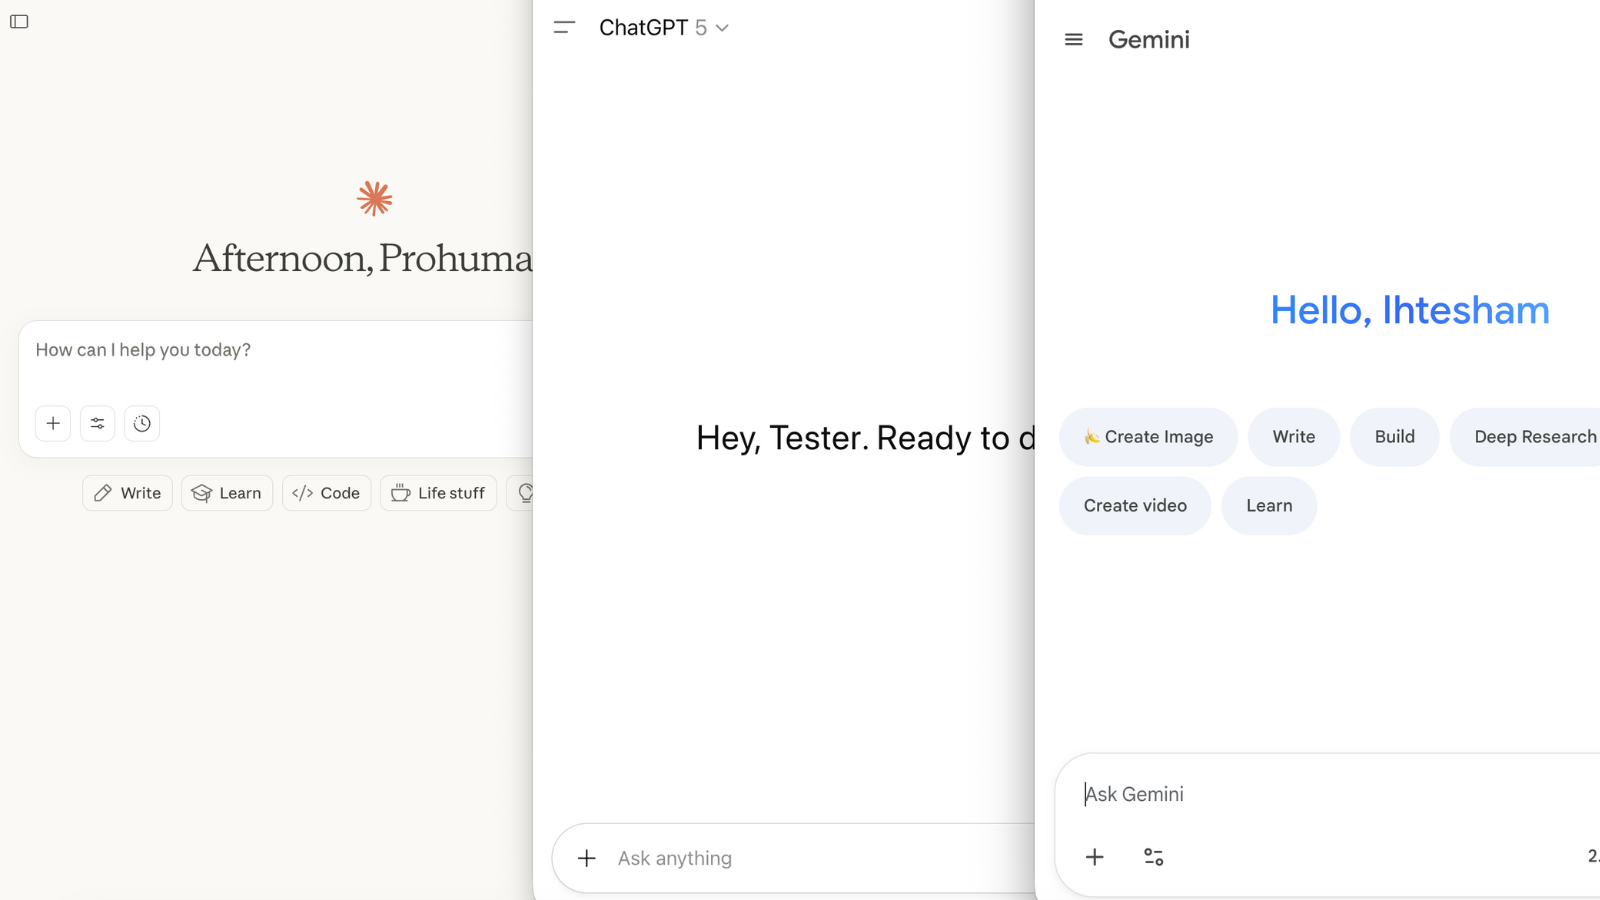The image size is (1600, 900).
Task: Click the plus attach icon in ChatGPT
Action: click(587, 858)
